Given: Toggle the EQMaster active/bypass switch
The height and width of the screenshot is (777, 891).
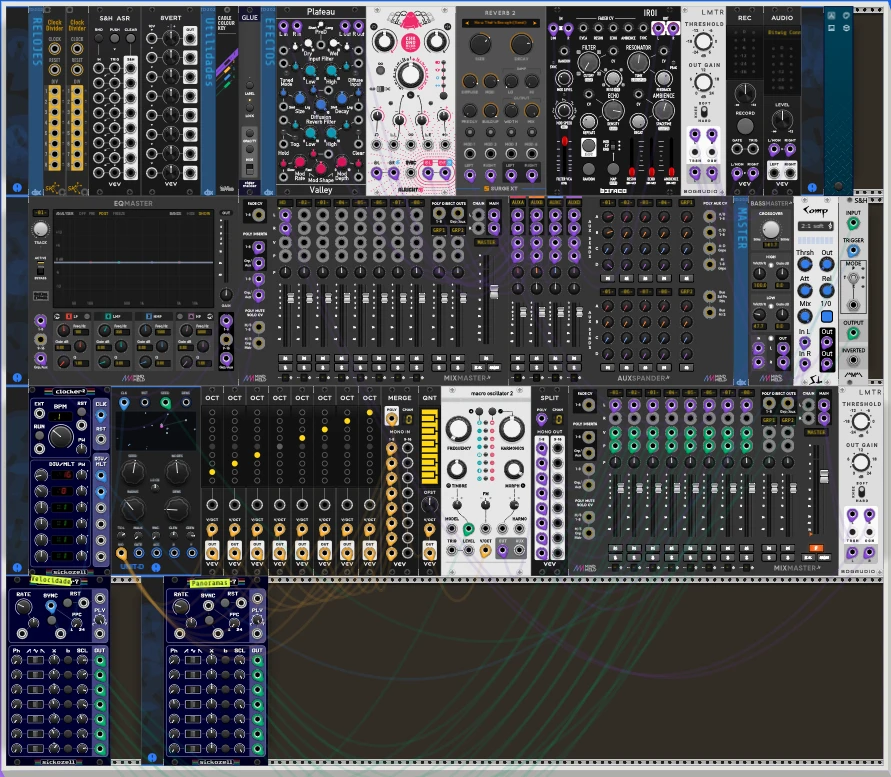Looking at the screenshot, I should tap(40, 269).
